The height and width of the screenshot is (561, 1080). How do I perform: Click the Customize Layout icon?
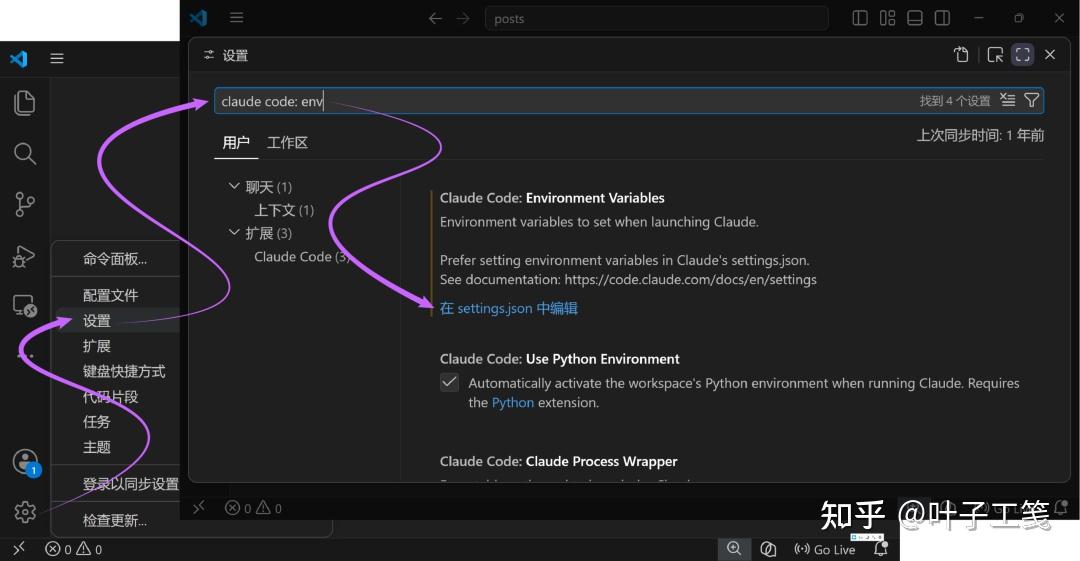887,19
